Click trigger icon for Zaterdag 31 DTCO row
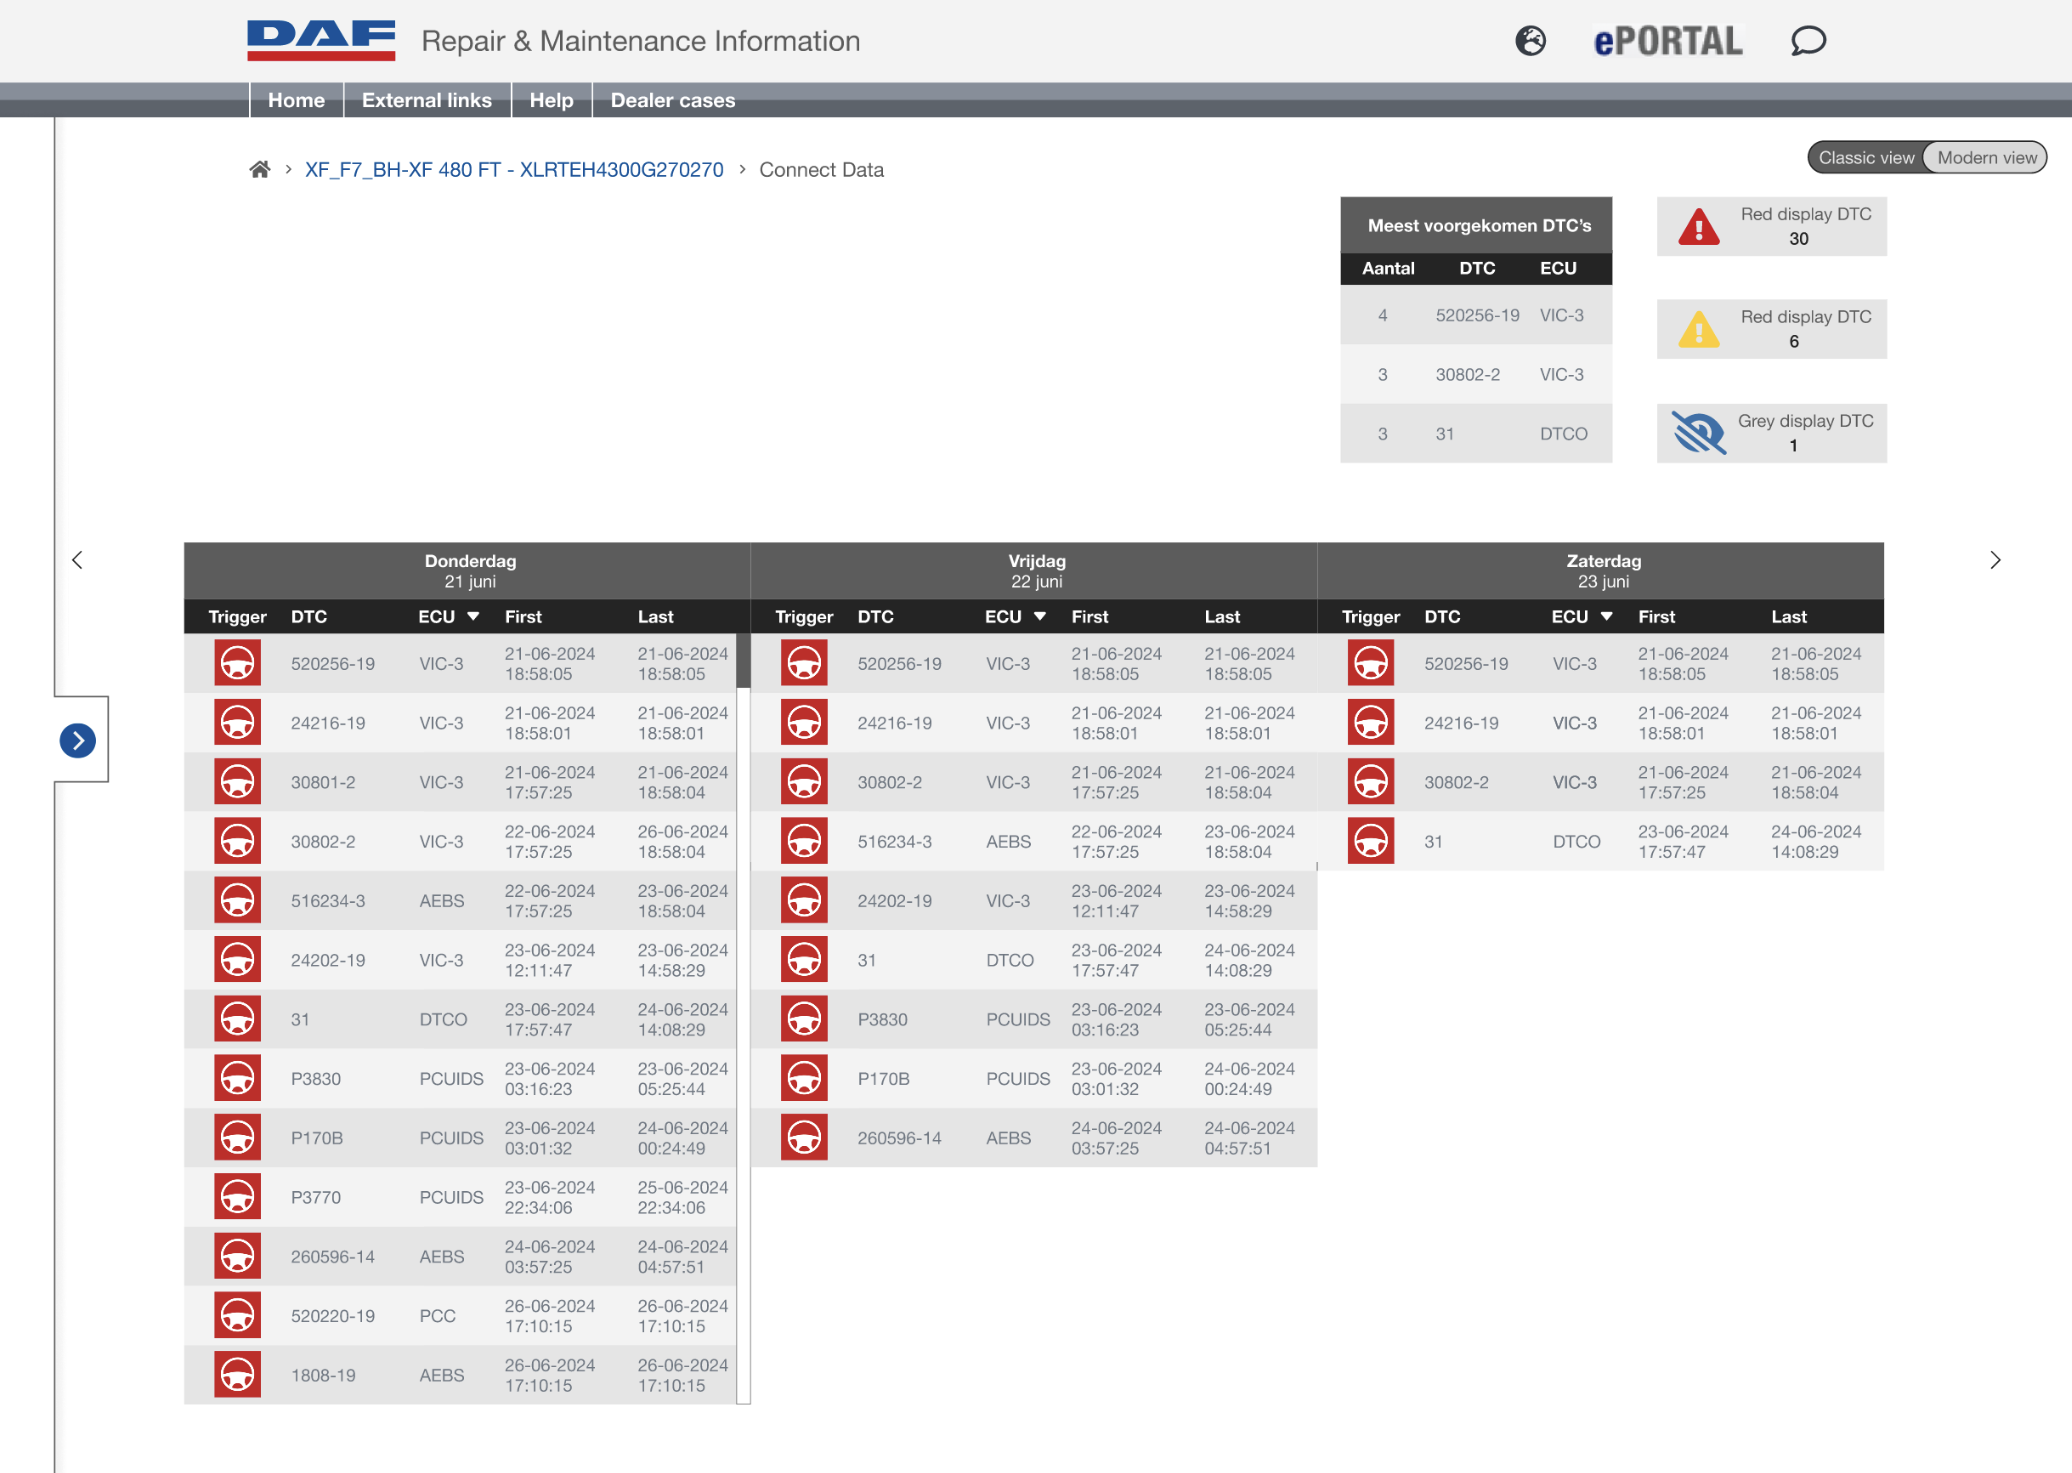Screen dimensions: 2072x1473 (1370, 842)
